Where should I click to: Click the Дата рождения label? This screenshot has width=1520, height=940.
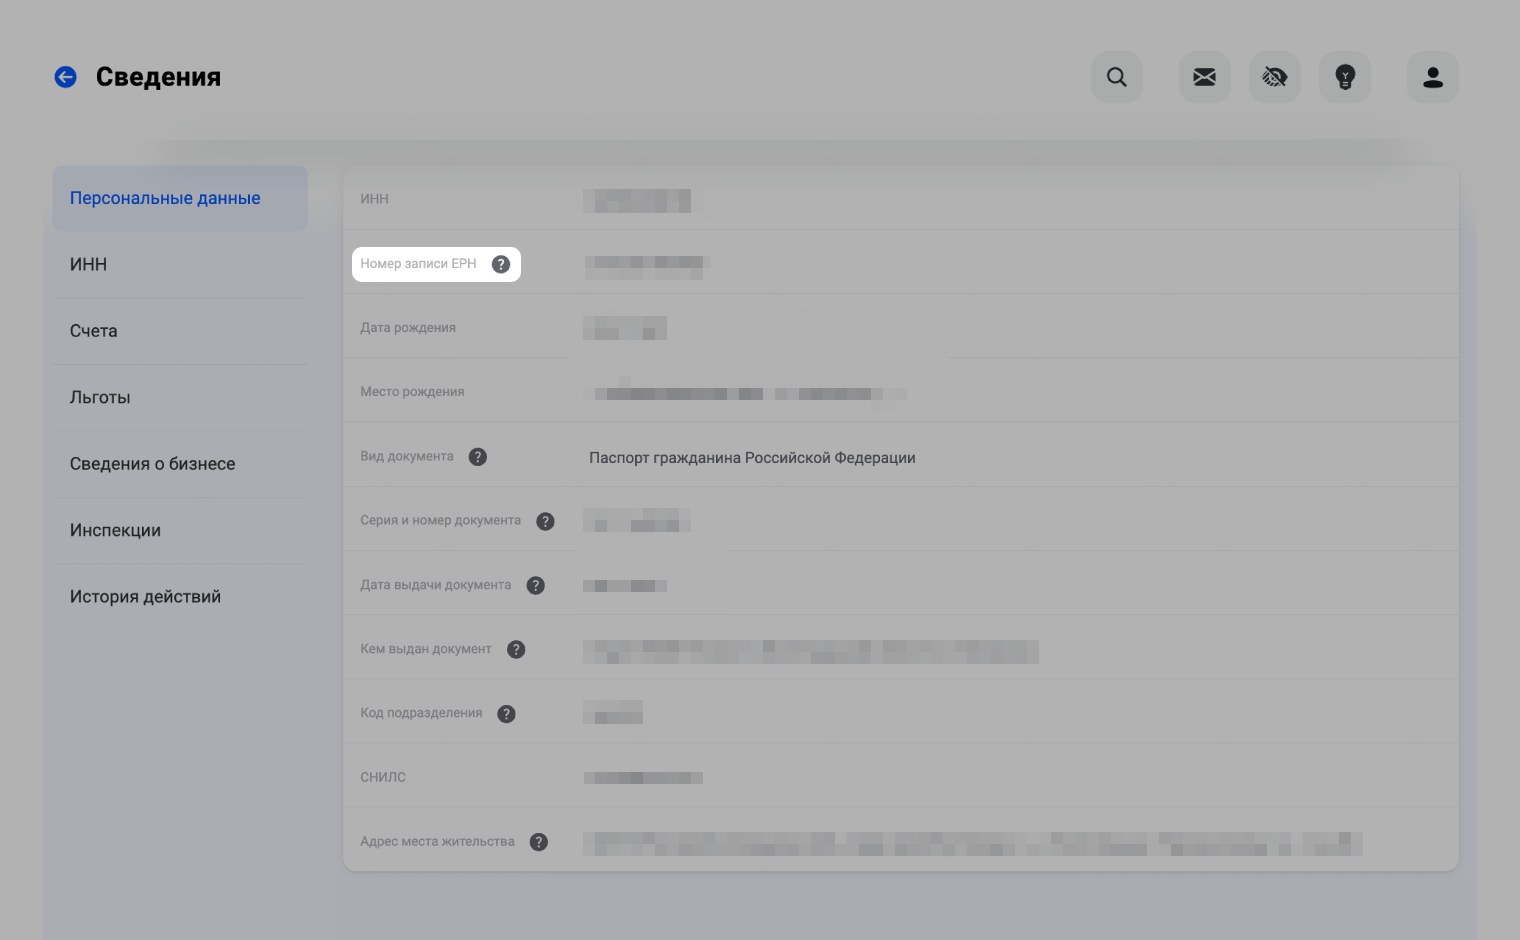point(408,328)
